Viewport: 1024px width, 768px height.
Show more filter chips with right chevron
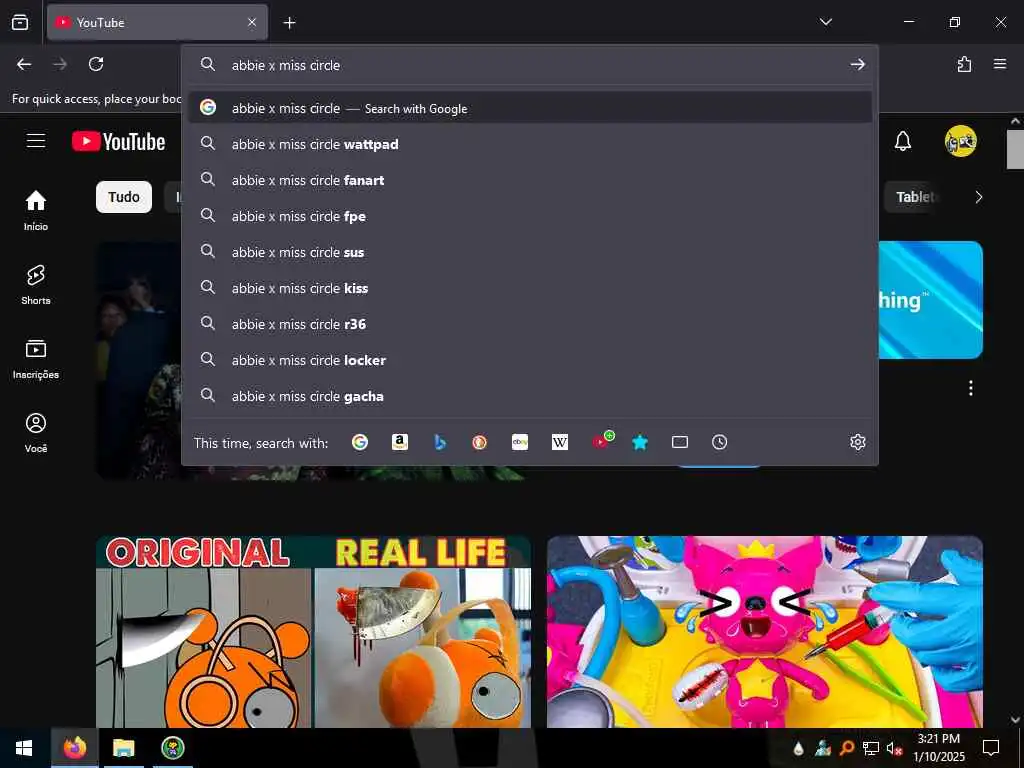(x=978, y=197)
